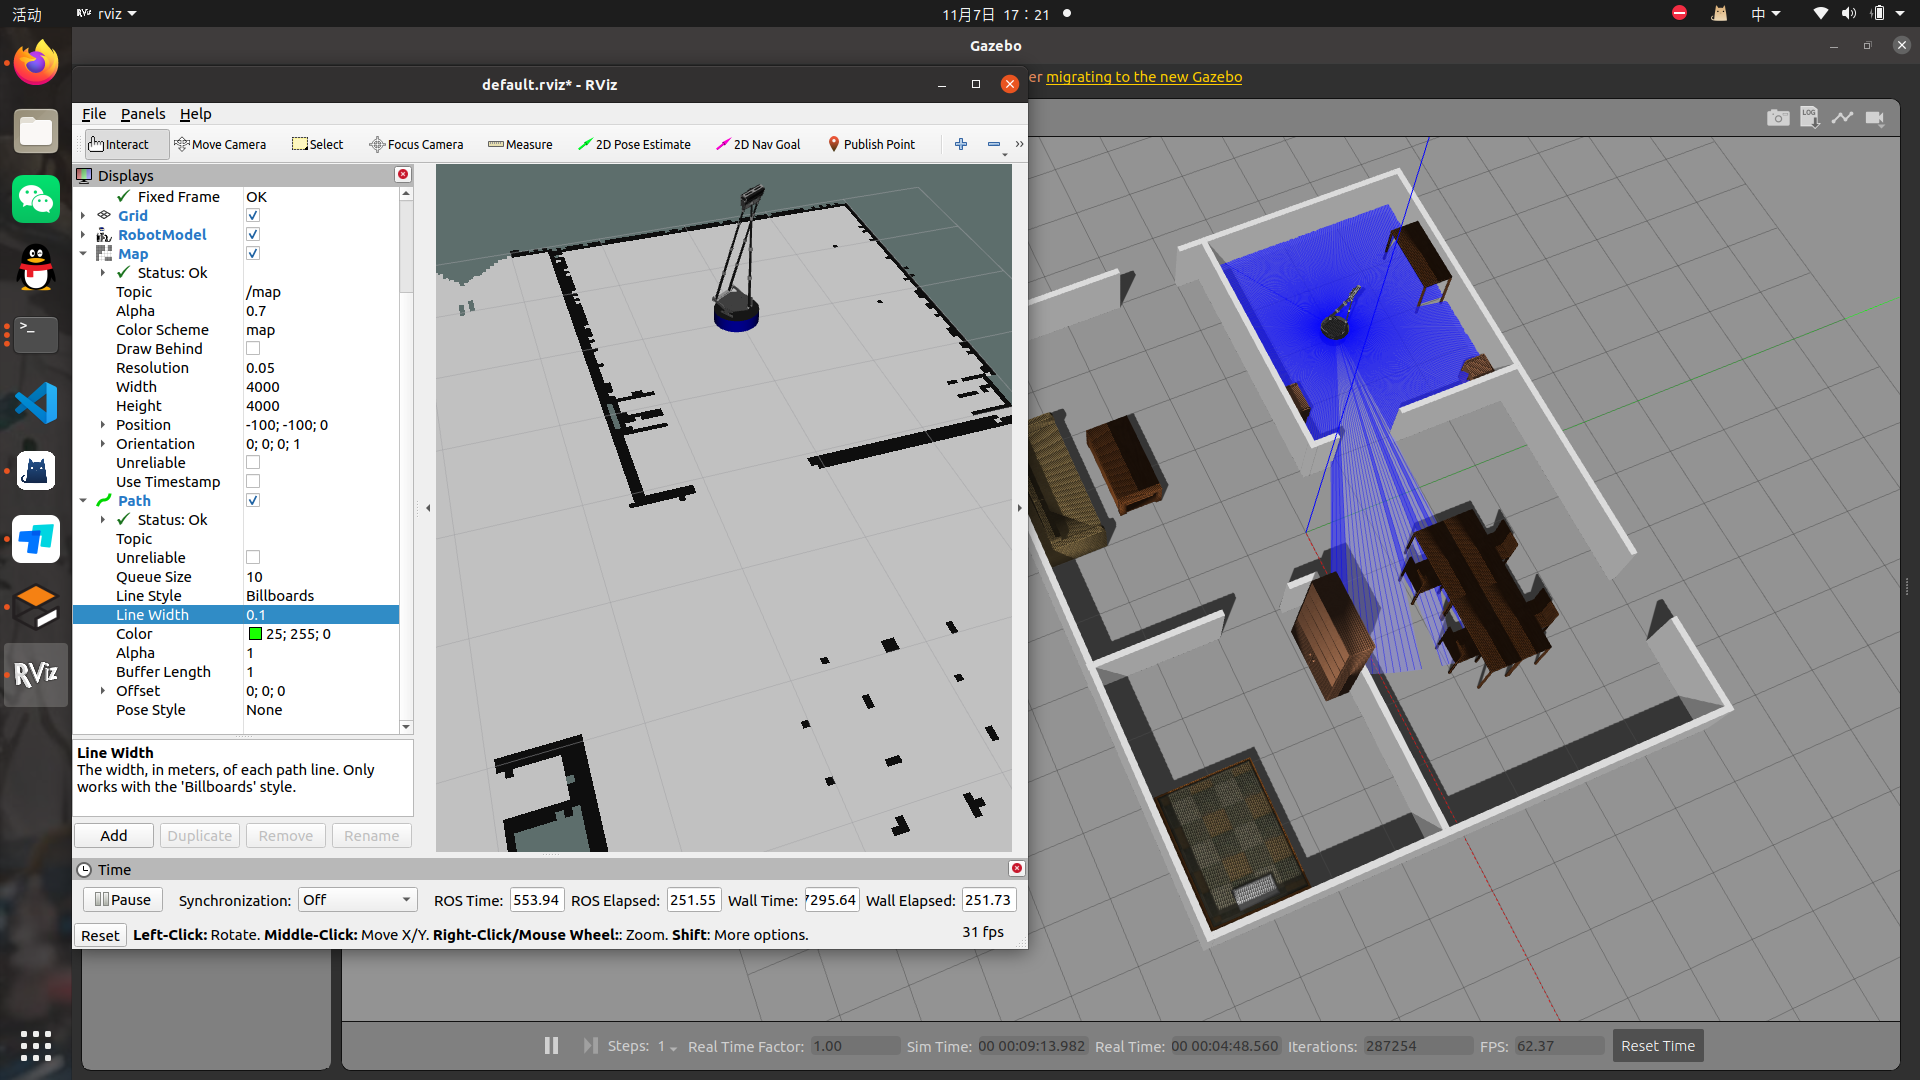The width and height of the screenshot is (1920, 1080).
Task: Activate the 2D Nav Goal tool
Action: point(758,144)
